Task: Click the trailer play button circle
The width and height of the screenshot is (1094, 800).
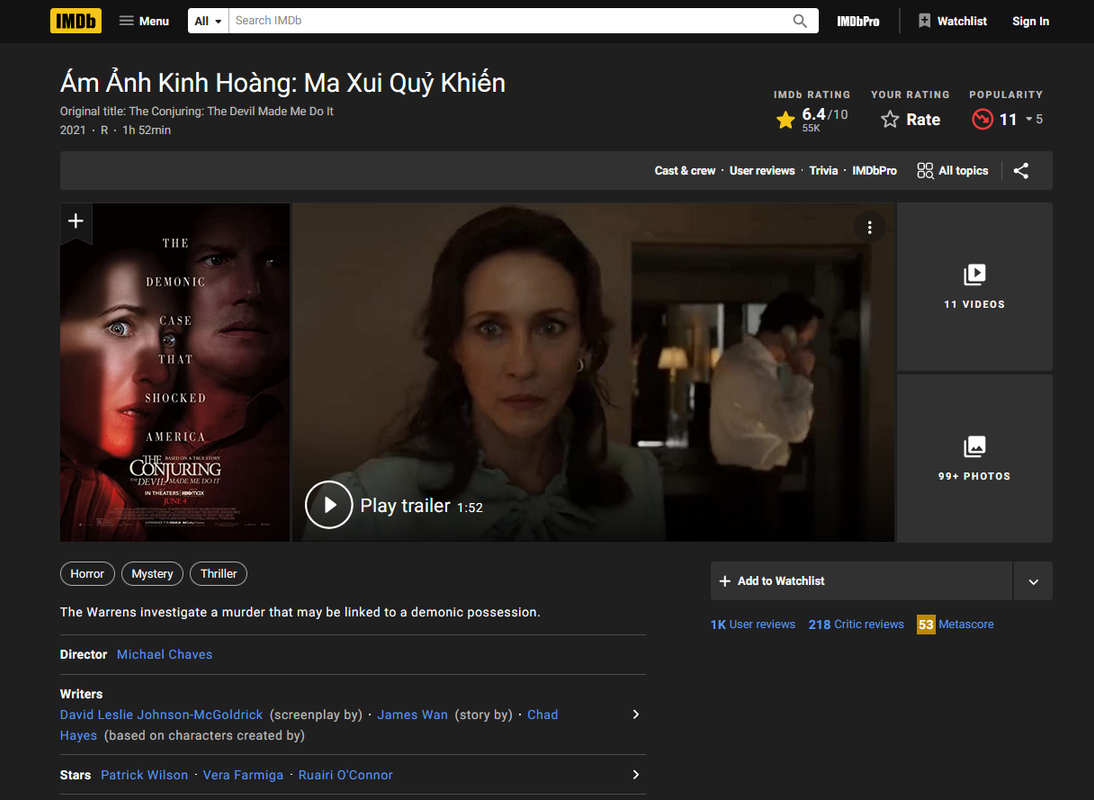Action: 329,505
